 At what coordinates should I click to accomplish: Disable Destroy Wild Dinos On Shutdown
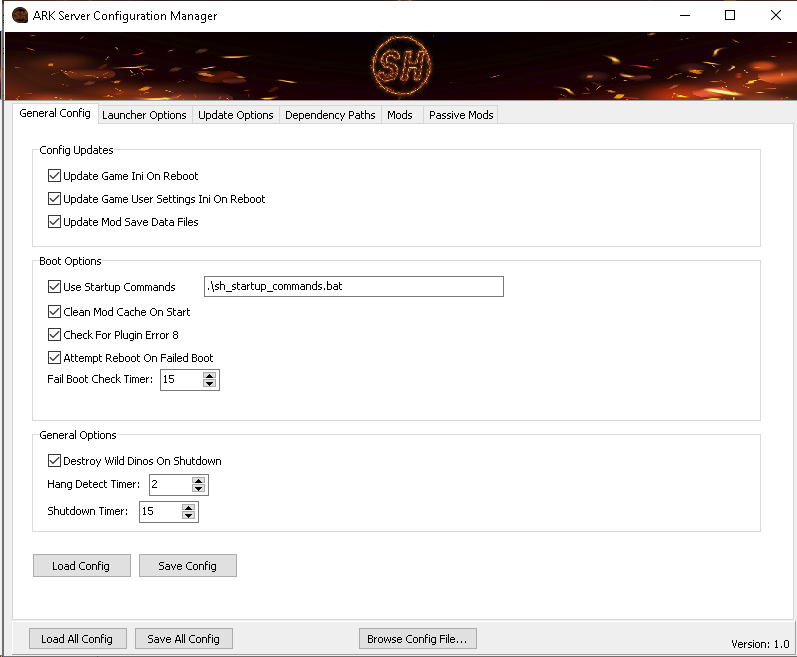[x=55, y=461]
